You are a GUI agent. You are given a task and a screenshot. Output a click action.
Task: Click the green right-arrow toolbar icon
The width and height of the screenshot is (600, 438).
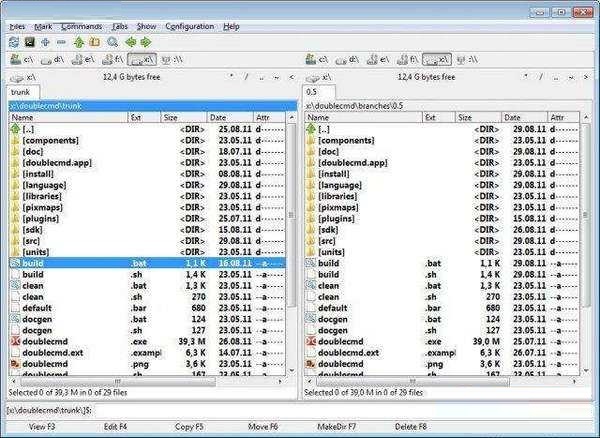tap(146, 42)
